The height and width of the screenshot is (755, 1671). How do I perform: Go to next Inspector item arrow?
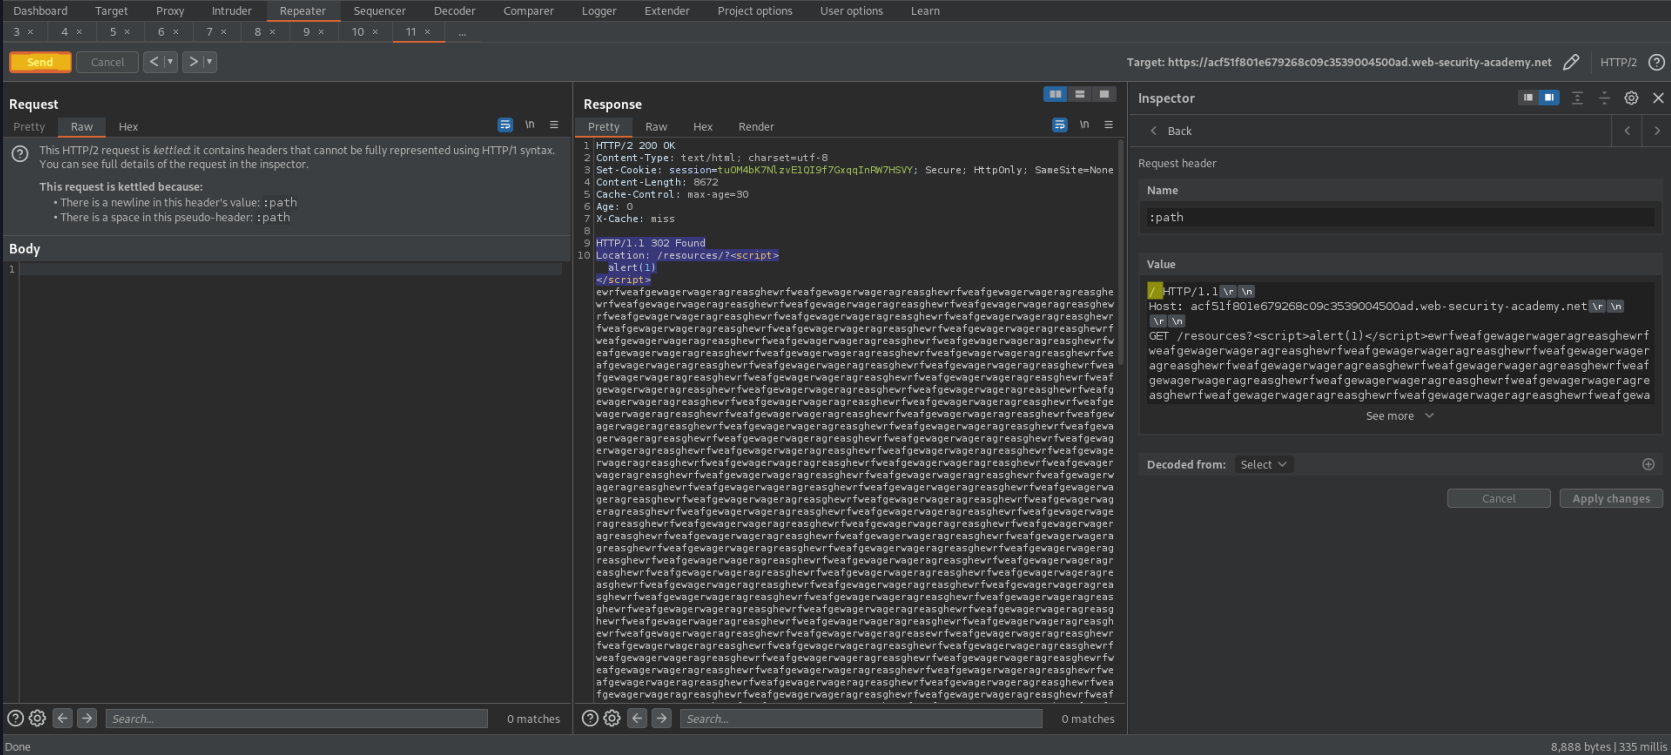[x=1656, y=131]
